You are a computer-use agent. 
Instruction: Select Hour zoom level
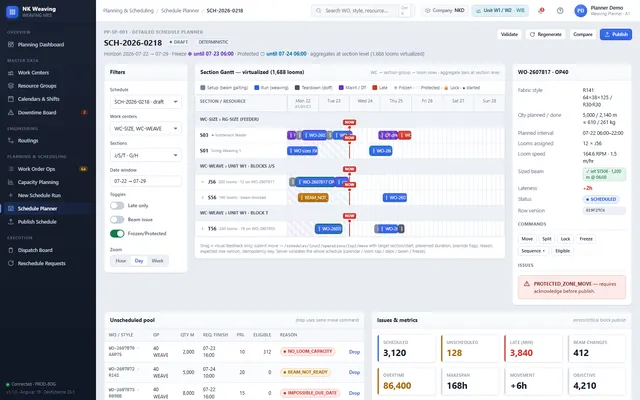[121, 261]
